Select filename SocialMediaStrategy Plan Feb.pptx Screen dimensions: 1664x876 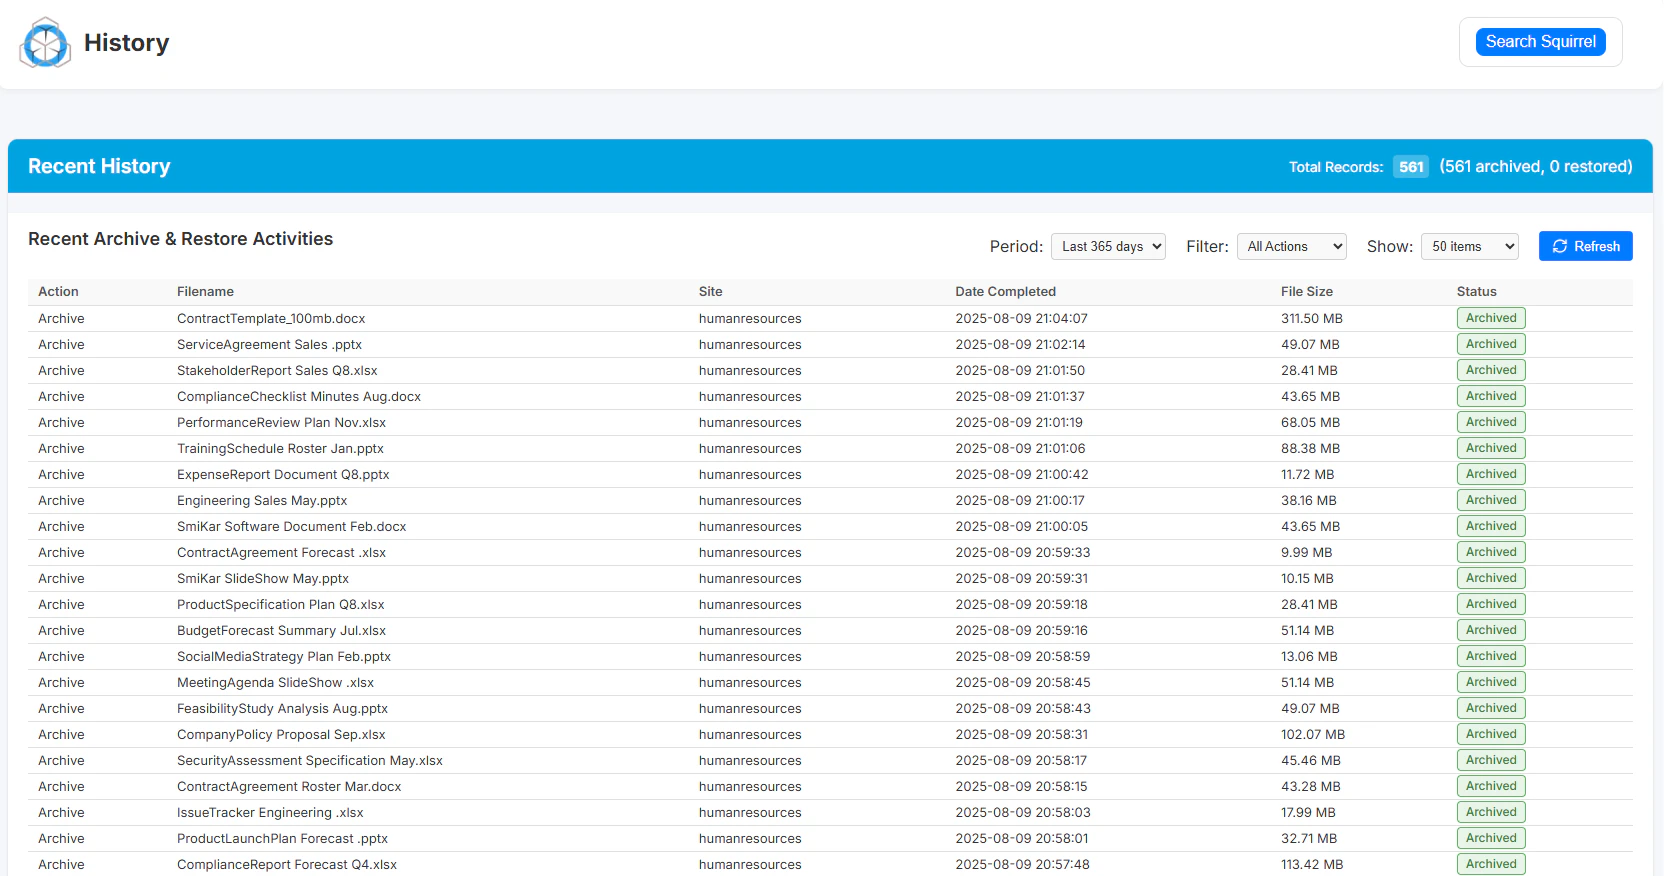click(284, 657)
